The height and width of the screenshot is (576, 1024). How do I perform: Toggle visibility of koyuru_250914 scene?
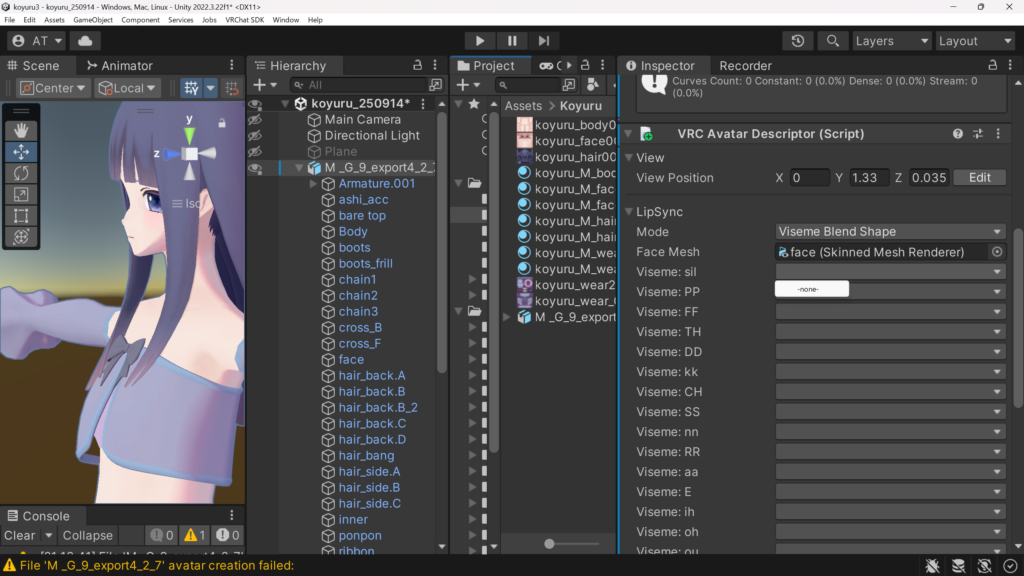[255, 104]
